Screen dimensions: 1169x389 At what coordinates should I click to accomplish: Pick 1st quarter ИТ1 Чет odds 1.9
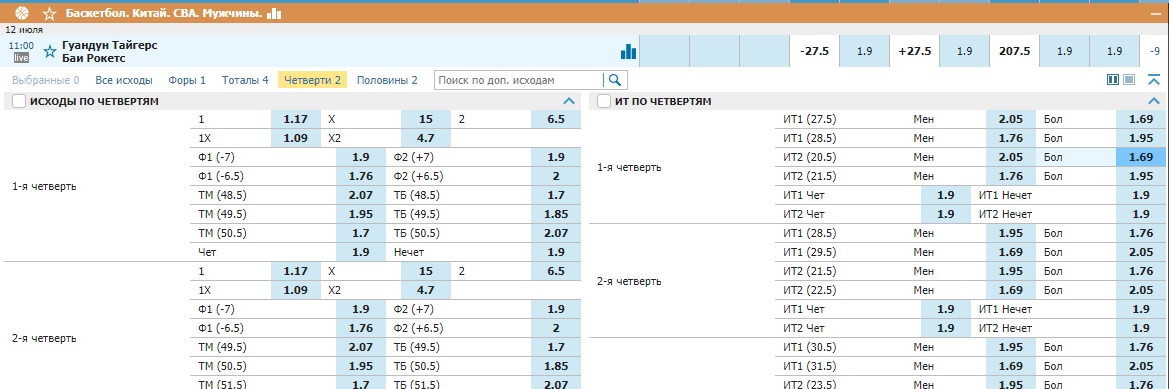[946, 195]
